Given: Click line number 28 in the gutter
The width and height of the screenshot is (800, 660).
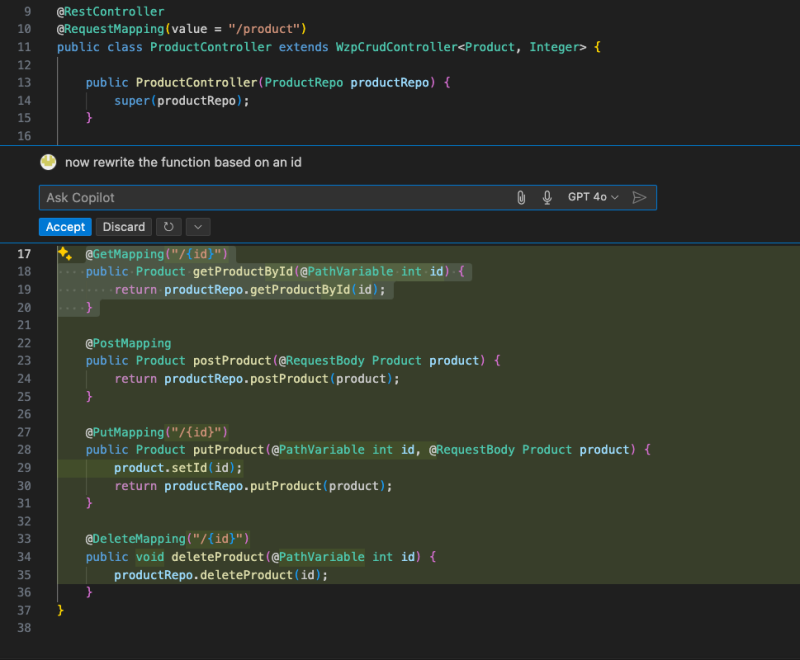Looking at the screenshot, I should [25, 450].
